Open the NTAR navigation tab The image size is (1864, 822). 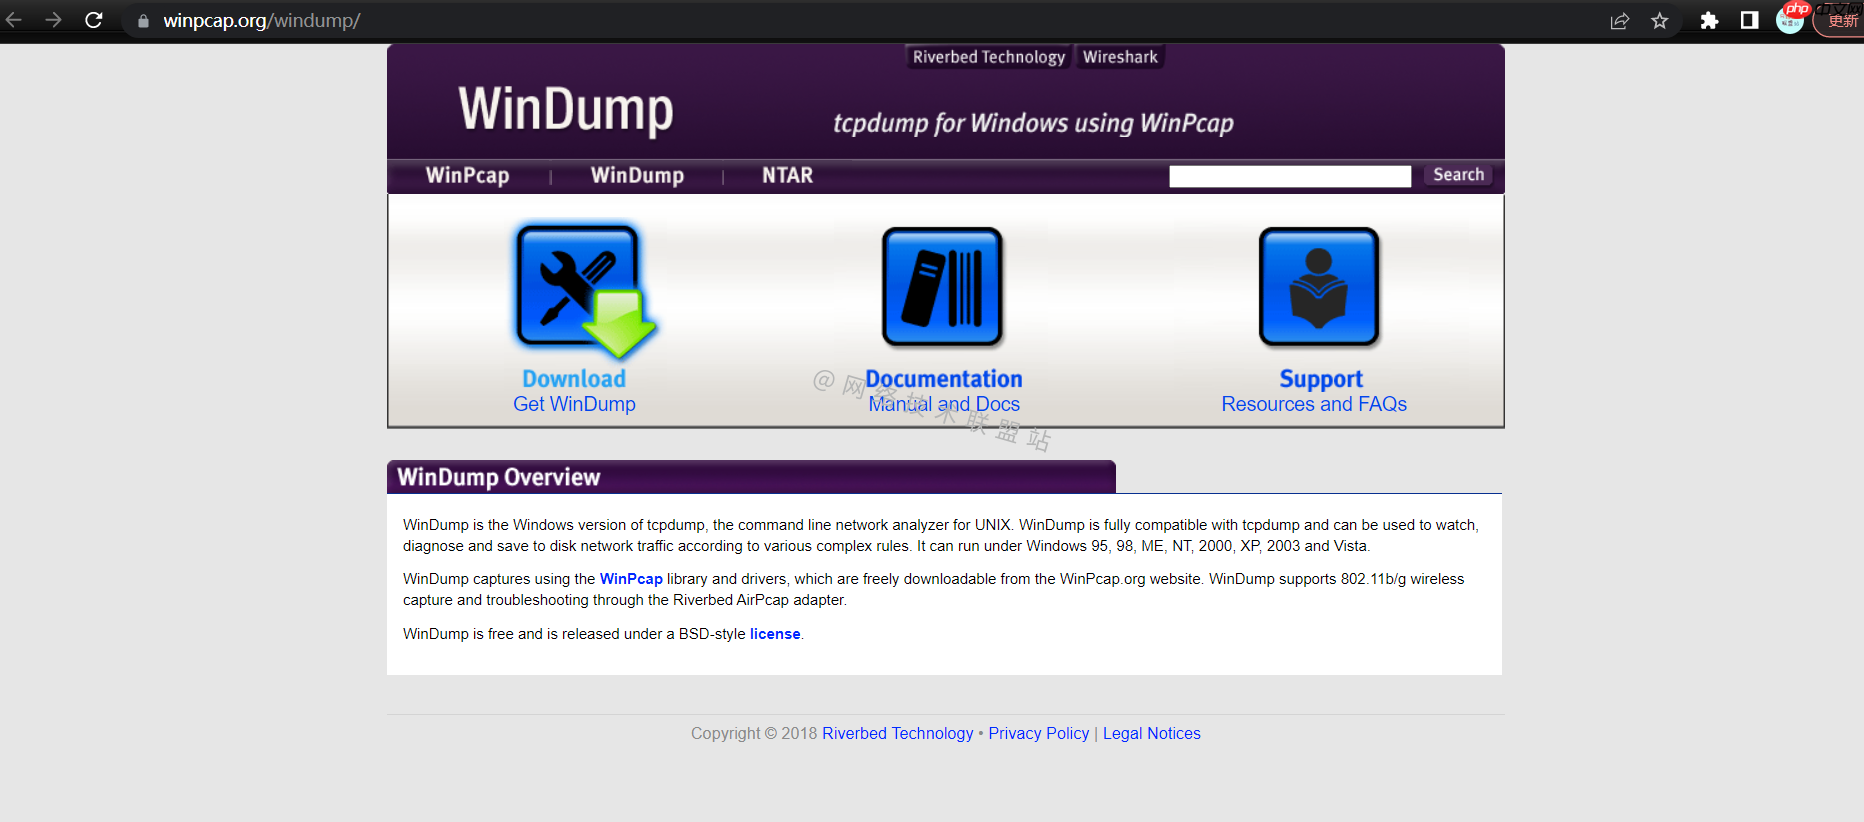point(787,176)
